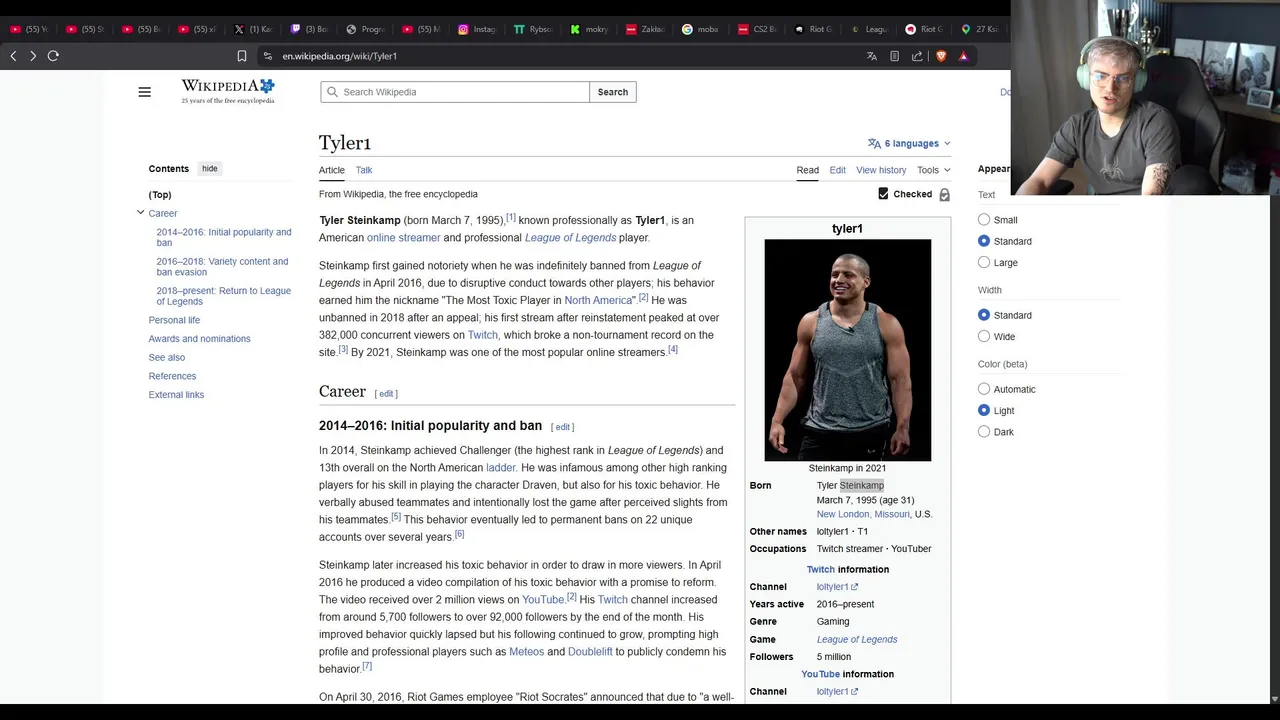Go to 2016–2018 Variety content contents entry

pyautogui.click(x=222, y=267)
